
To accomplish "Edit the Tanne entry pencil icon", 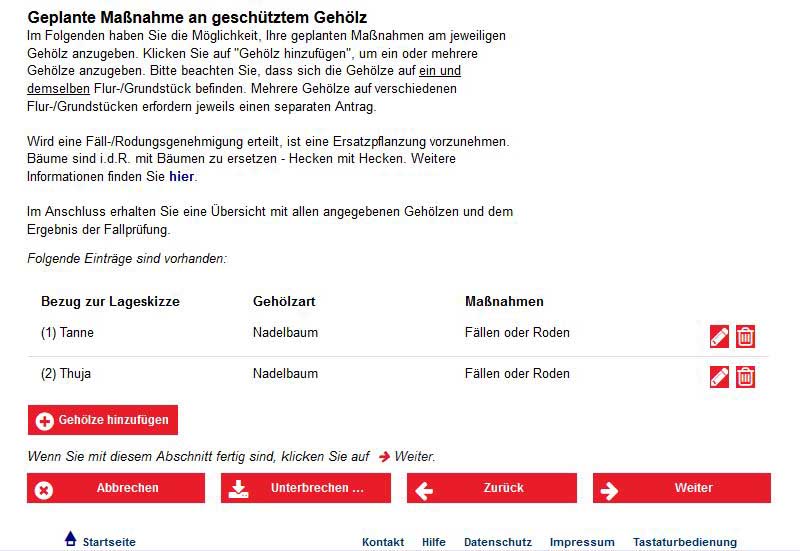I will pyautogui.click(x=719, y=336).
